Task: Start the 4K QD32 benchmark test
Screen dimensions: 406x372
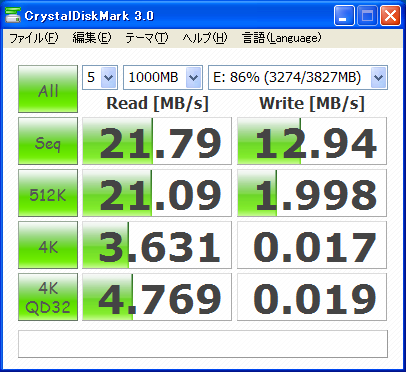Action: tap(48, 297)
